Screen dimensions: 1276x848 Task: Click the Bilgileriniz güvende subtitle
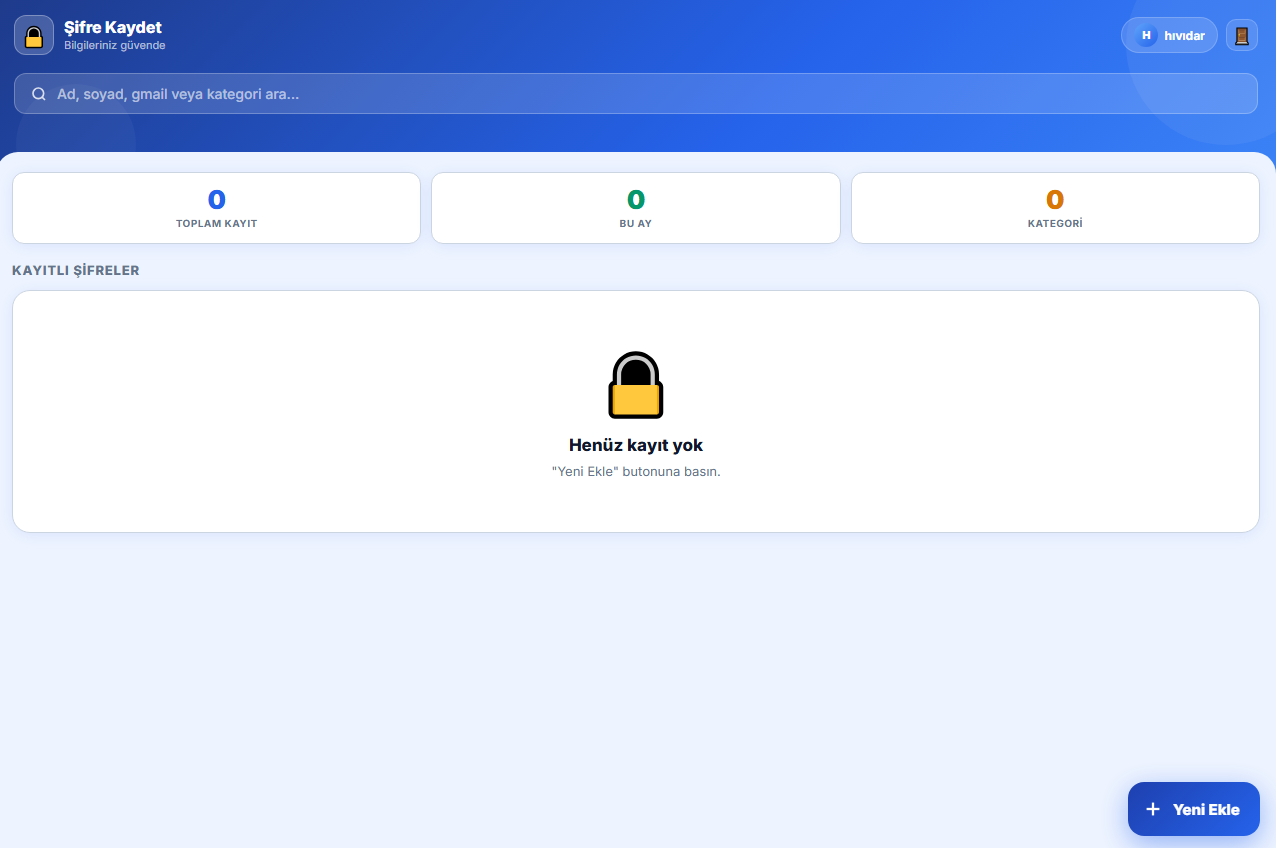tap(115, 46)
